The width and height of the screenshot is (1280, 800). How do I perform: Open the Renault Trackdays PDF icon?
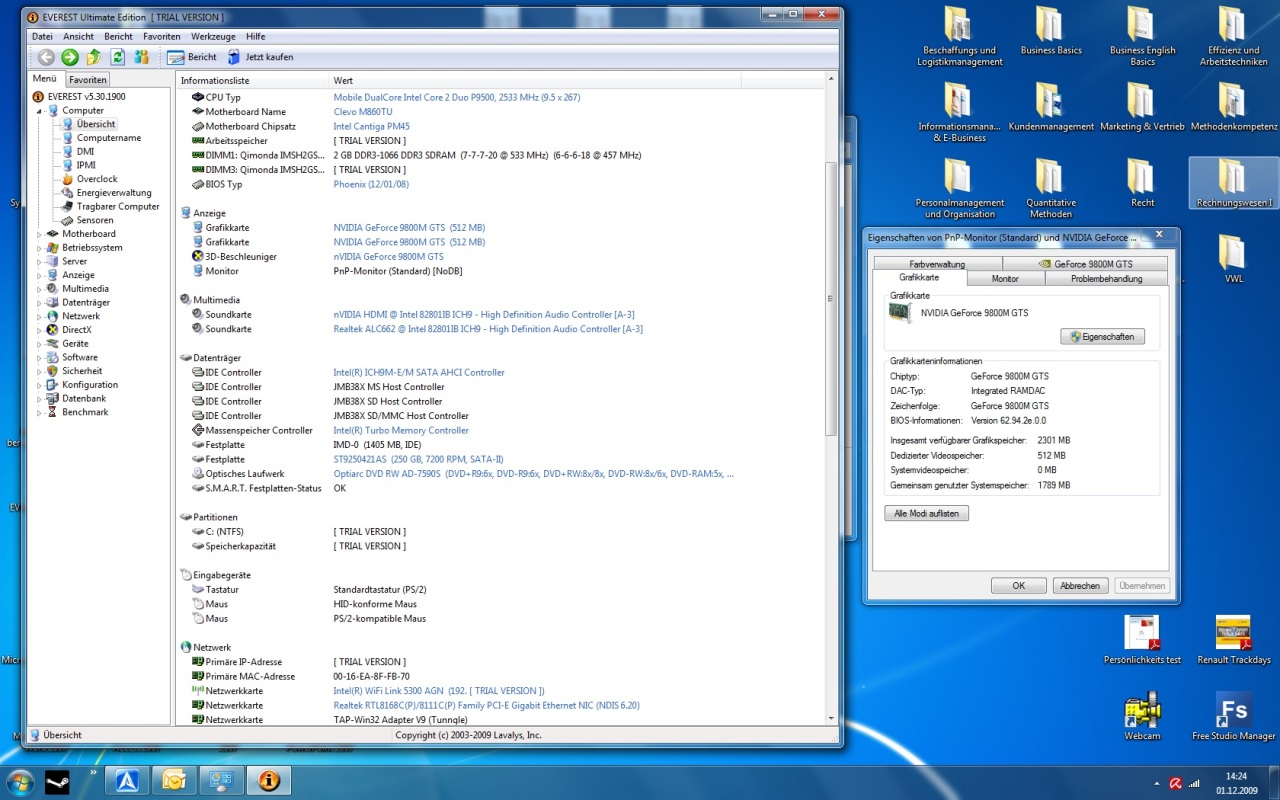(1233, 640)
